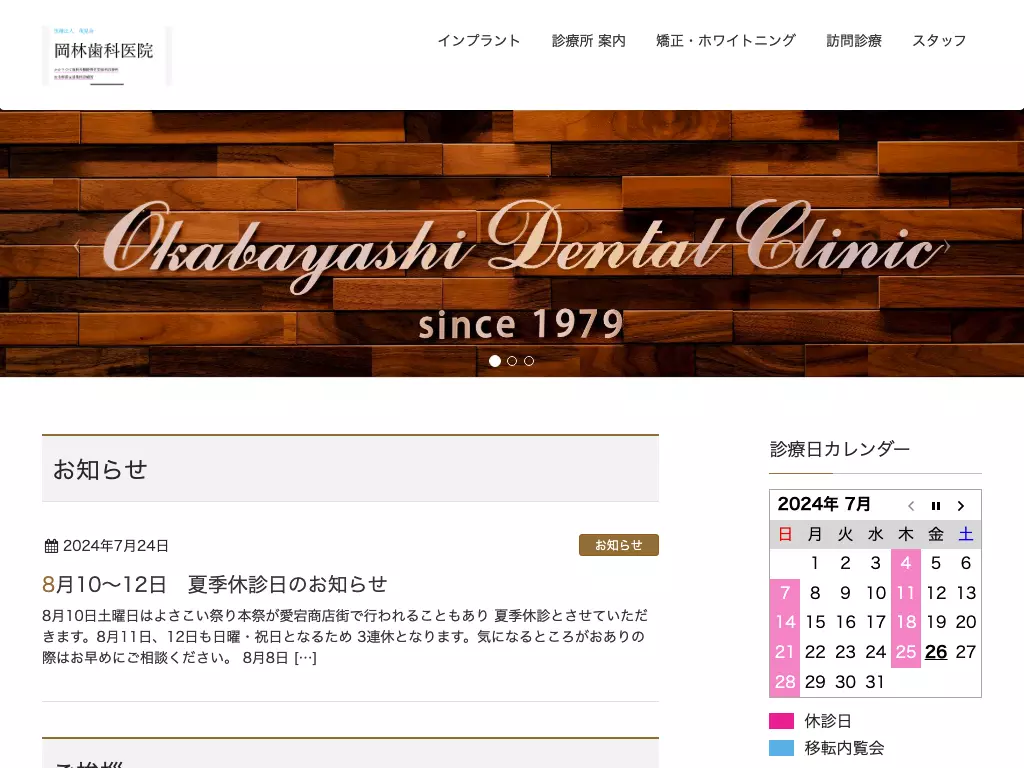This screenshot has height=768, width=1024.
Task: Click the お知らせ category badge
Action: [618, 545]
